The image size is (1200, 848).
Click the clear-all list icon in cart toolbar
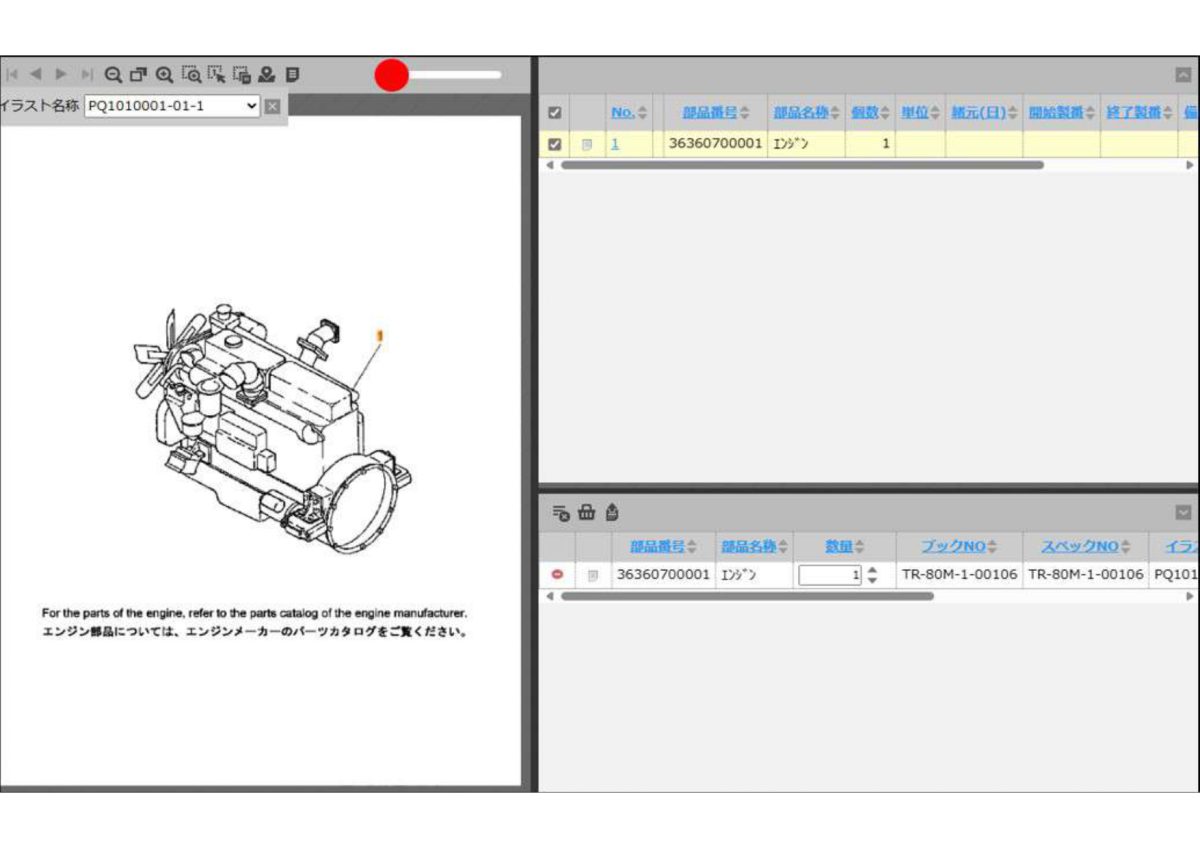click(x=561, y=513)
